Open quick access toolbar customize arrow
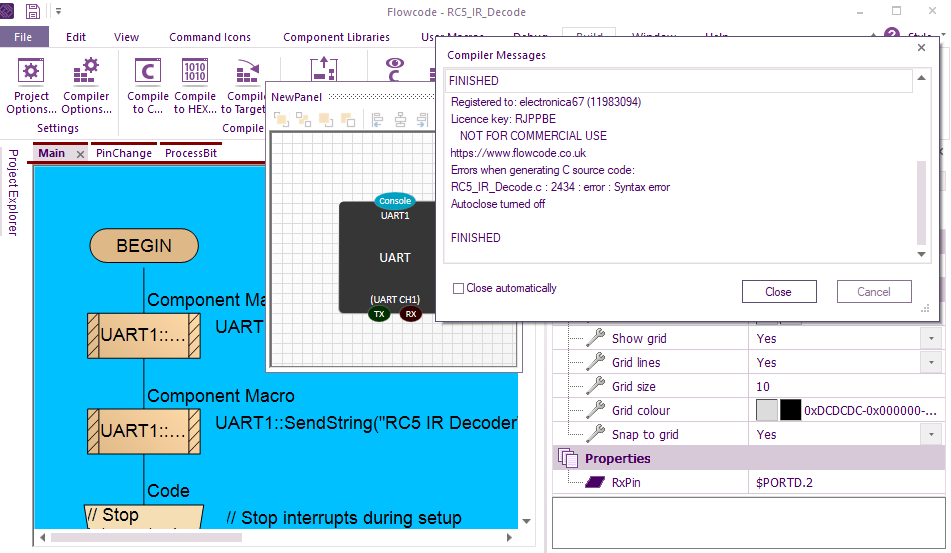 (58, 11)
